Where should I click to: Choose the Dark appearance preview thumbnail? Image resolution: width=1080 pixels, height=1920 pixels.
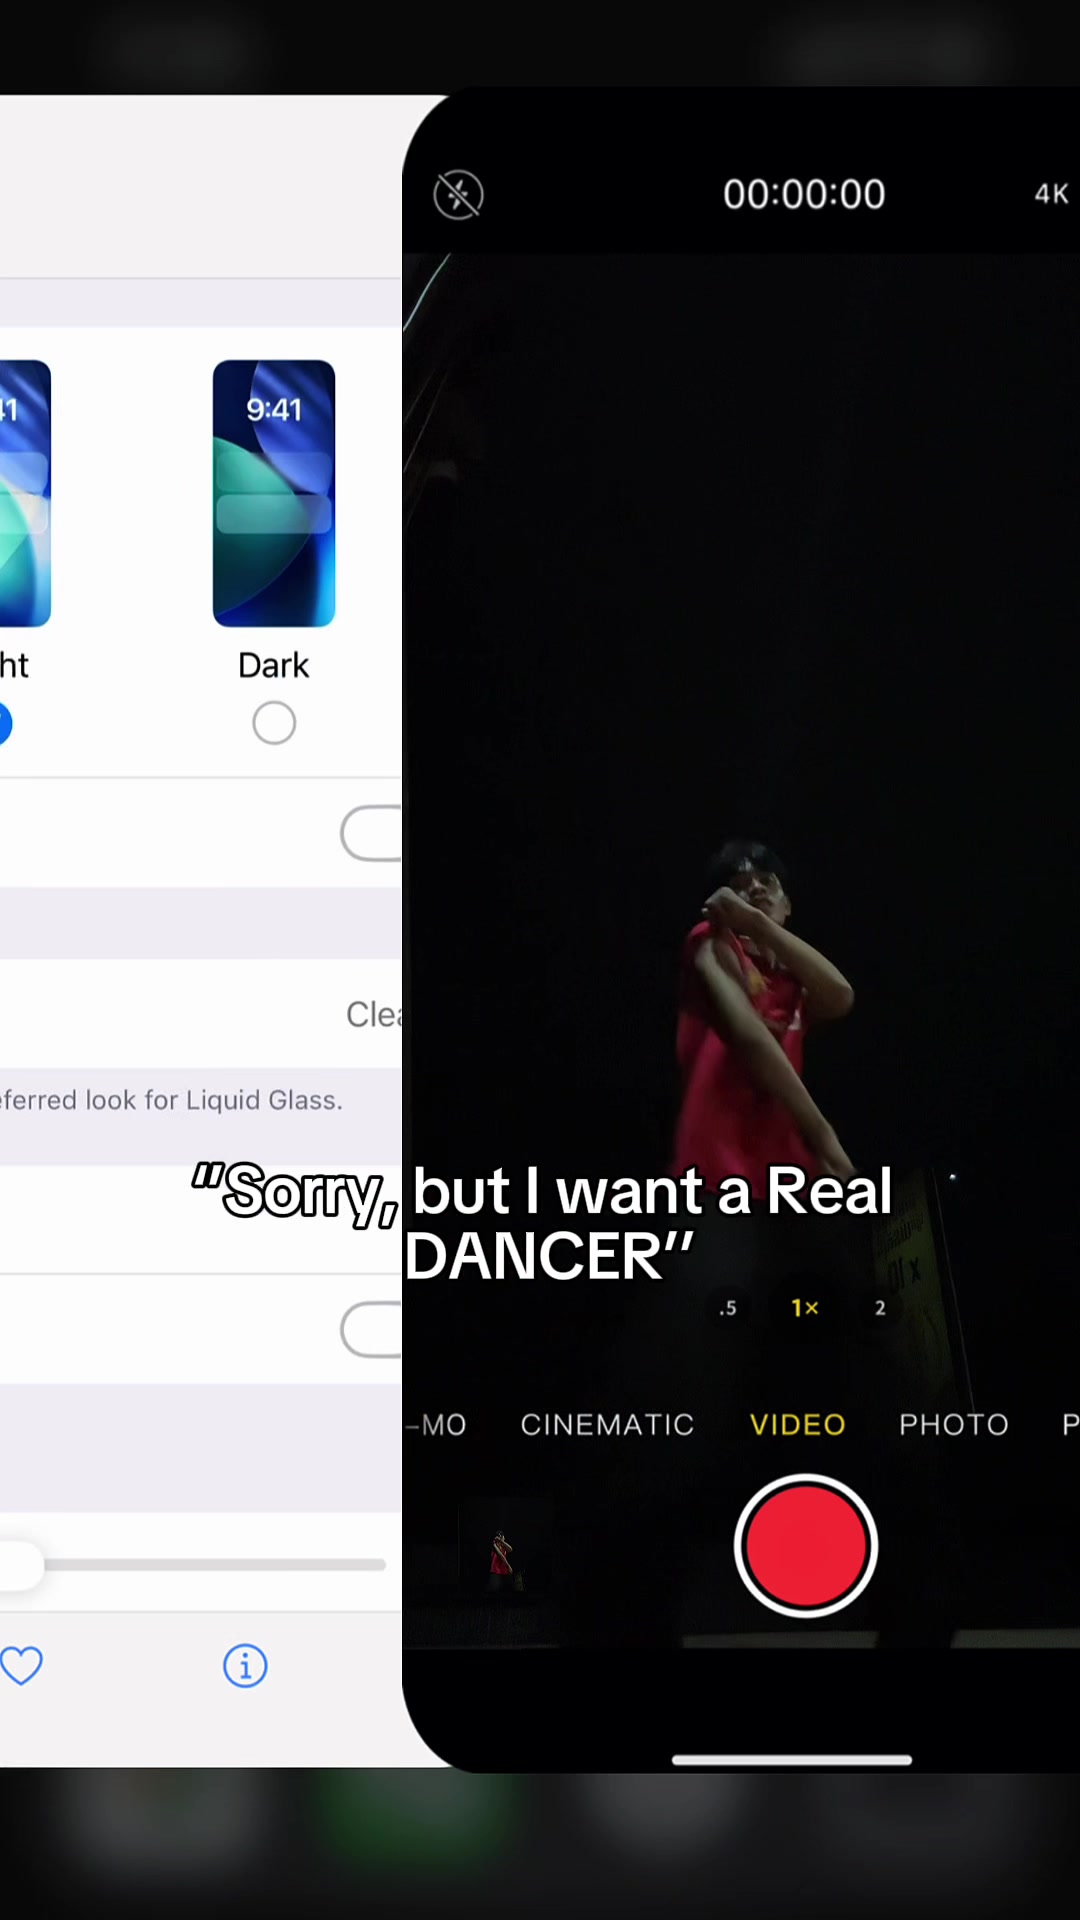click(274, 493)
